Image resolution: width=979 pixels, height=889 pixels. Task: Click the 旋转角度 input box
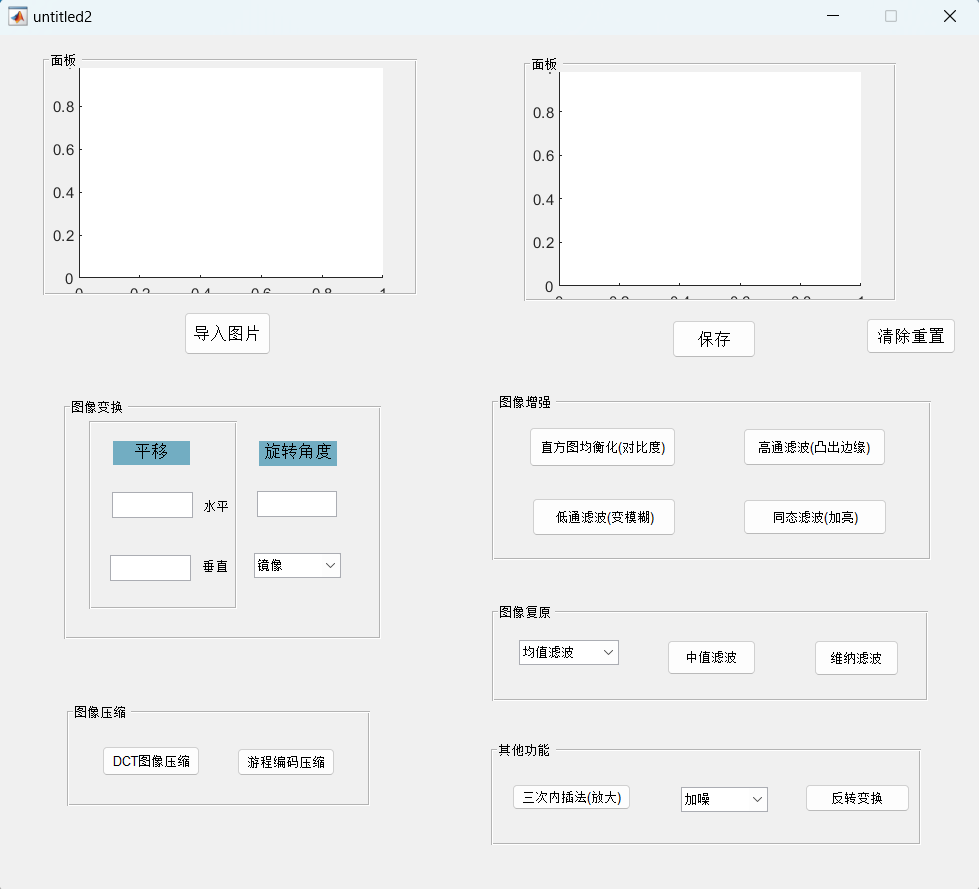(x=297, y=504)
